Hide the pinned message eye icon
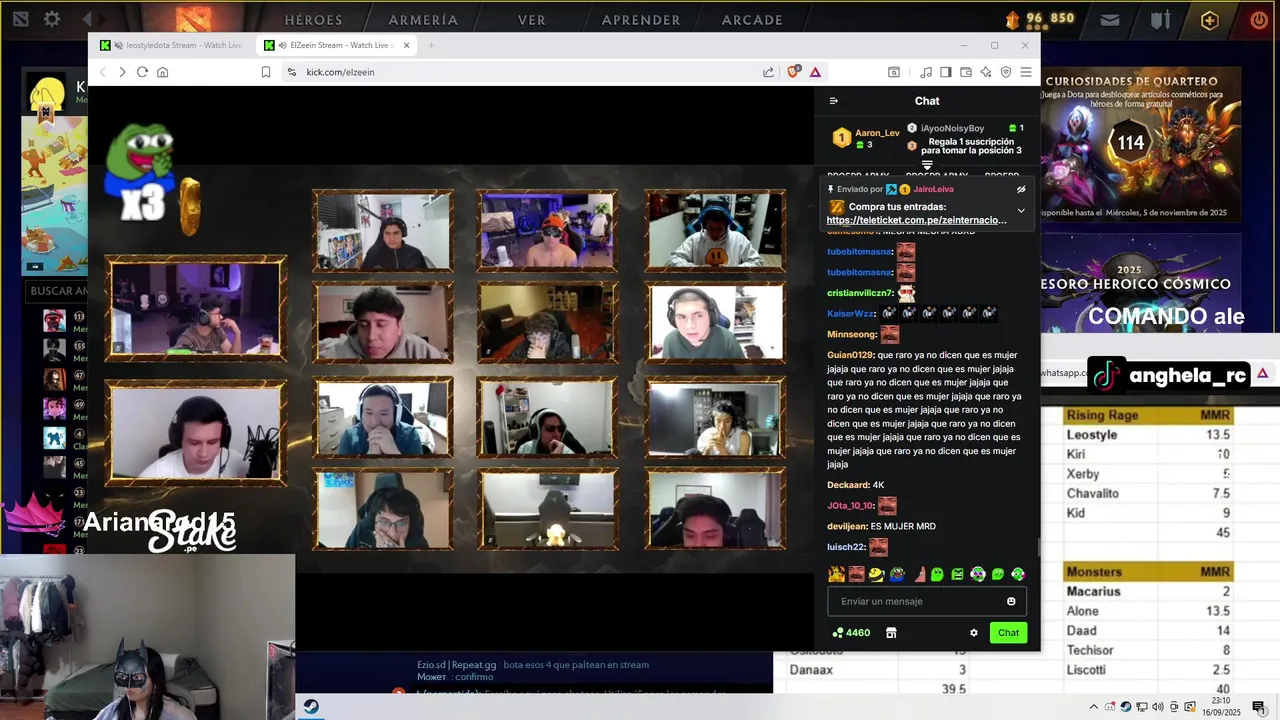Screen dimensions: 1280x720 coord(1021,189)
